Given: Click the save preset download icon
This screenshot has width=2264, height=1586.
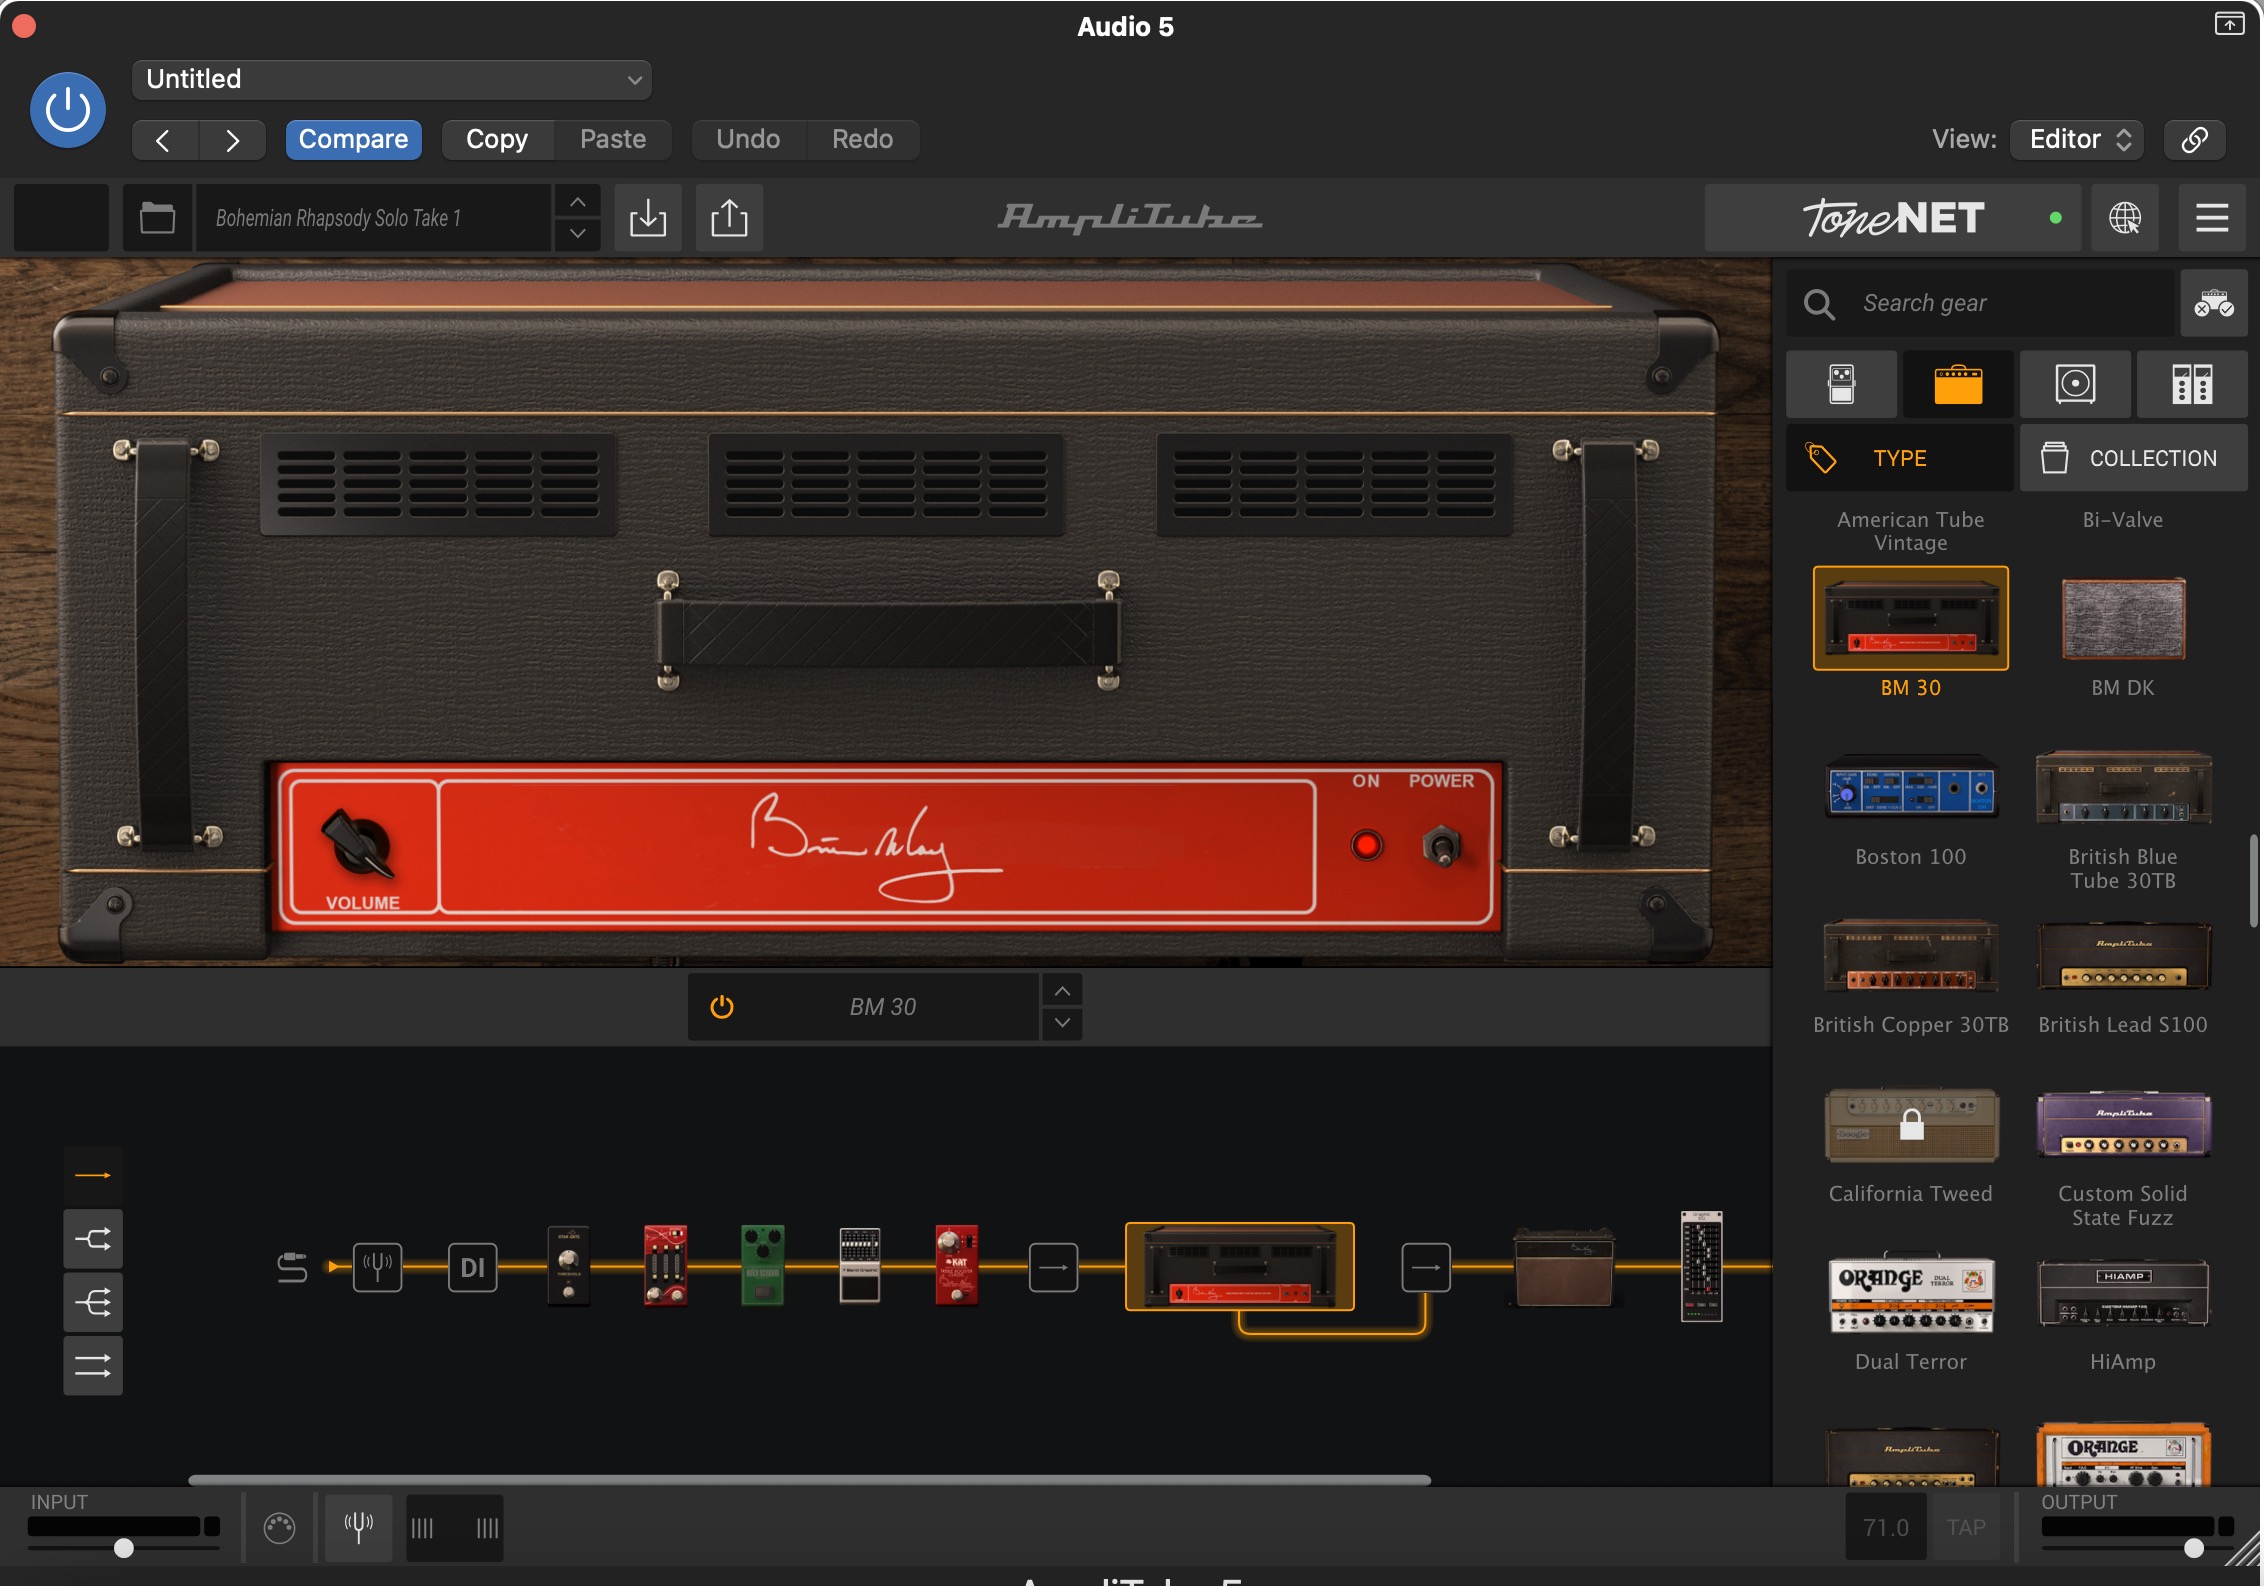Looking at the screenshot, I should [x=648, y=218].
